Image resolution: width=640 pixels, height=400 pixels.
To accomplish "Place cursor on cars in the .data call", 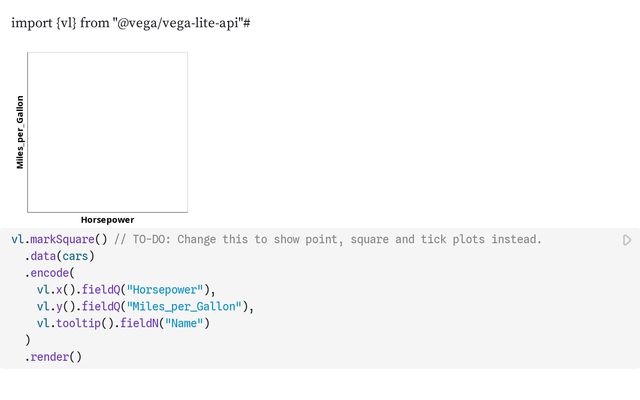I will pyautogui.click(x=75, y=256).
